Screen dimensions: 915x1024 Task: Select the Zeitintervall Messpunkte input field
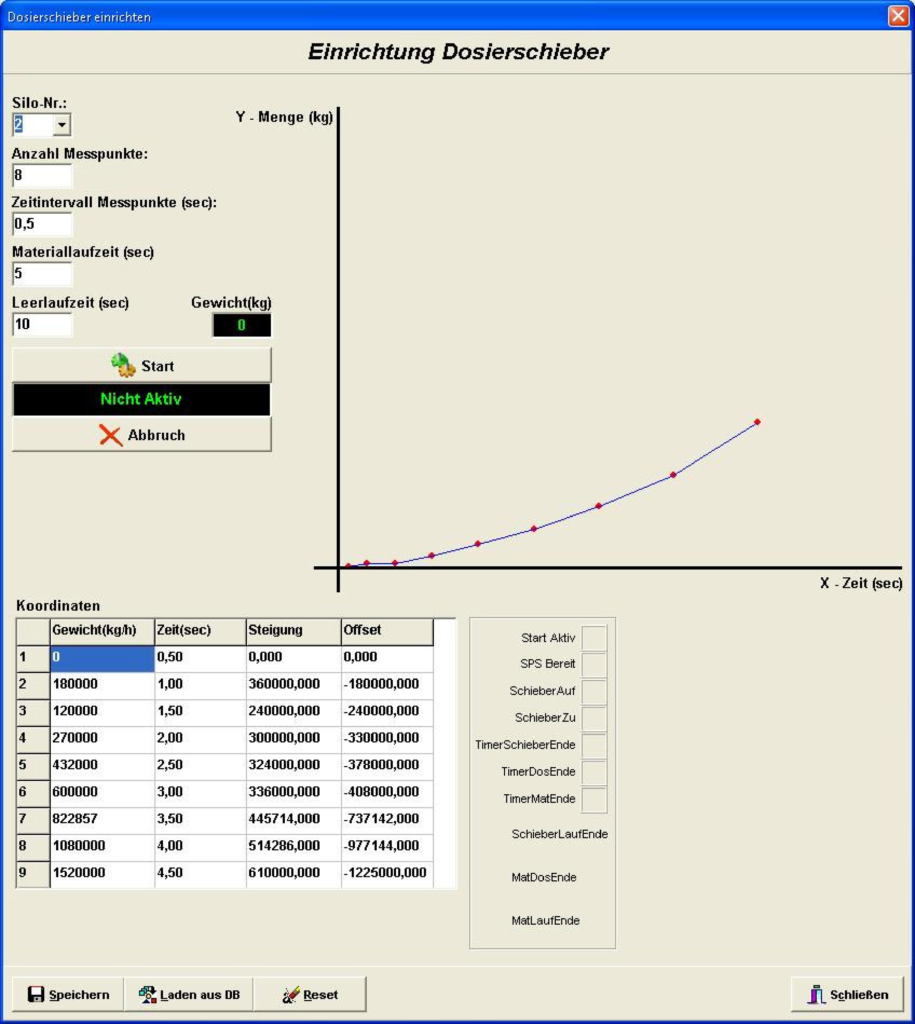click(42, 224)
